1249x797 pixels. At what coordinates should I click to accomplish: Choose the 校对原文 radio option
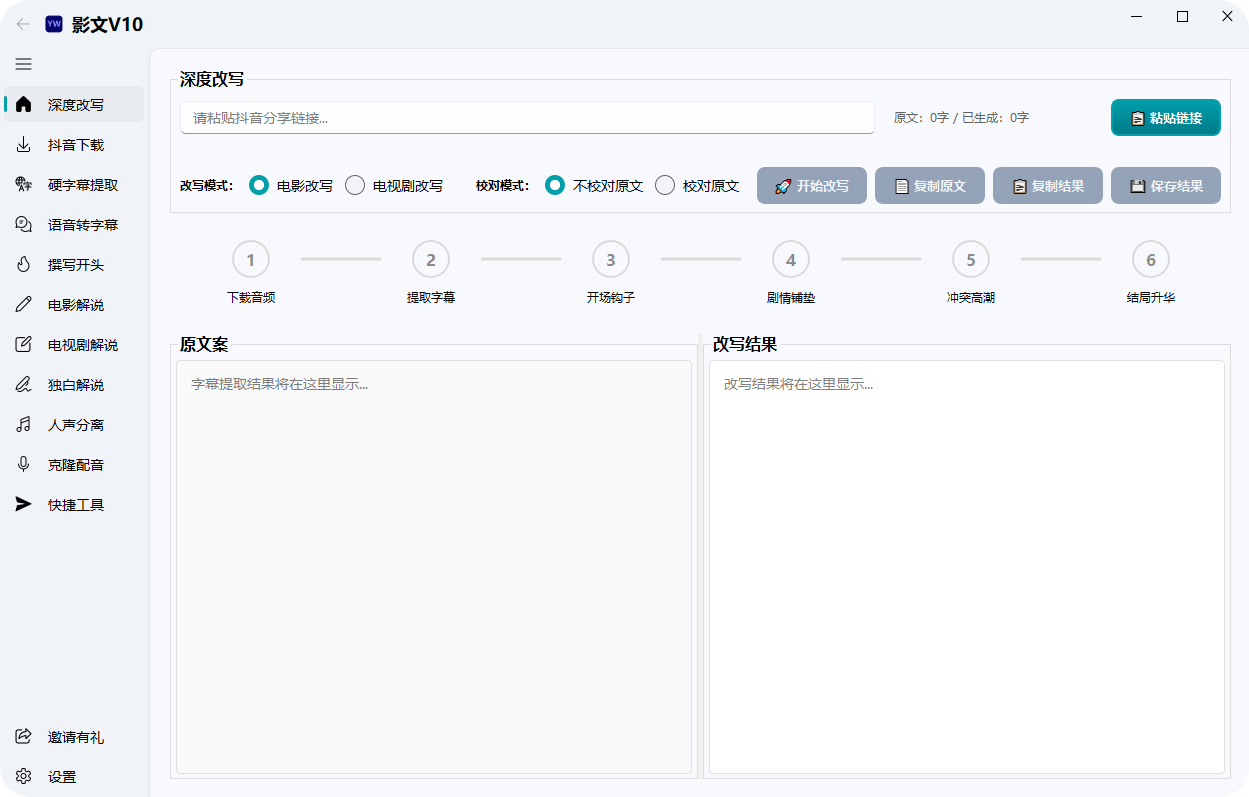tap(665, 186)
